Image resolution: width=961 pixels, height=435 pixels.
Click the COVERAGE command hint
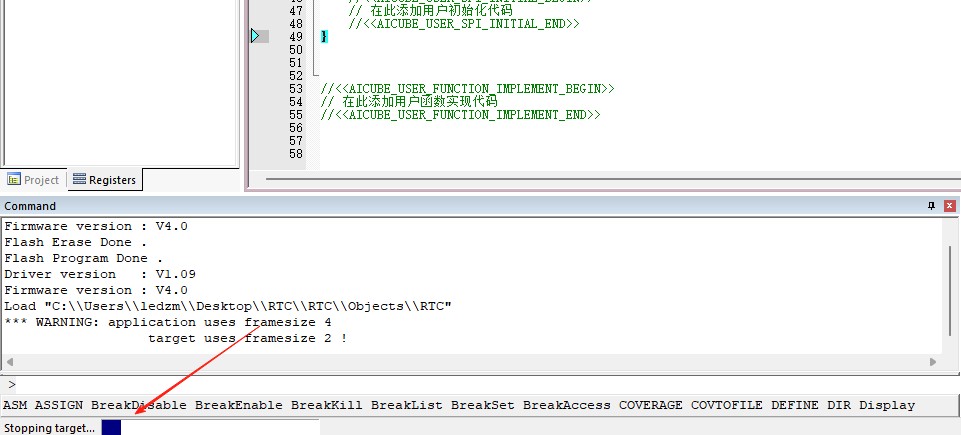point(650,405)
